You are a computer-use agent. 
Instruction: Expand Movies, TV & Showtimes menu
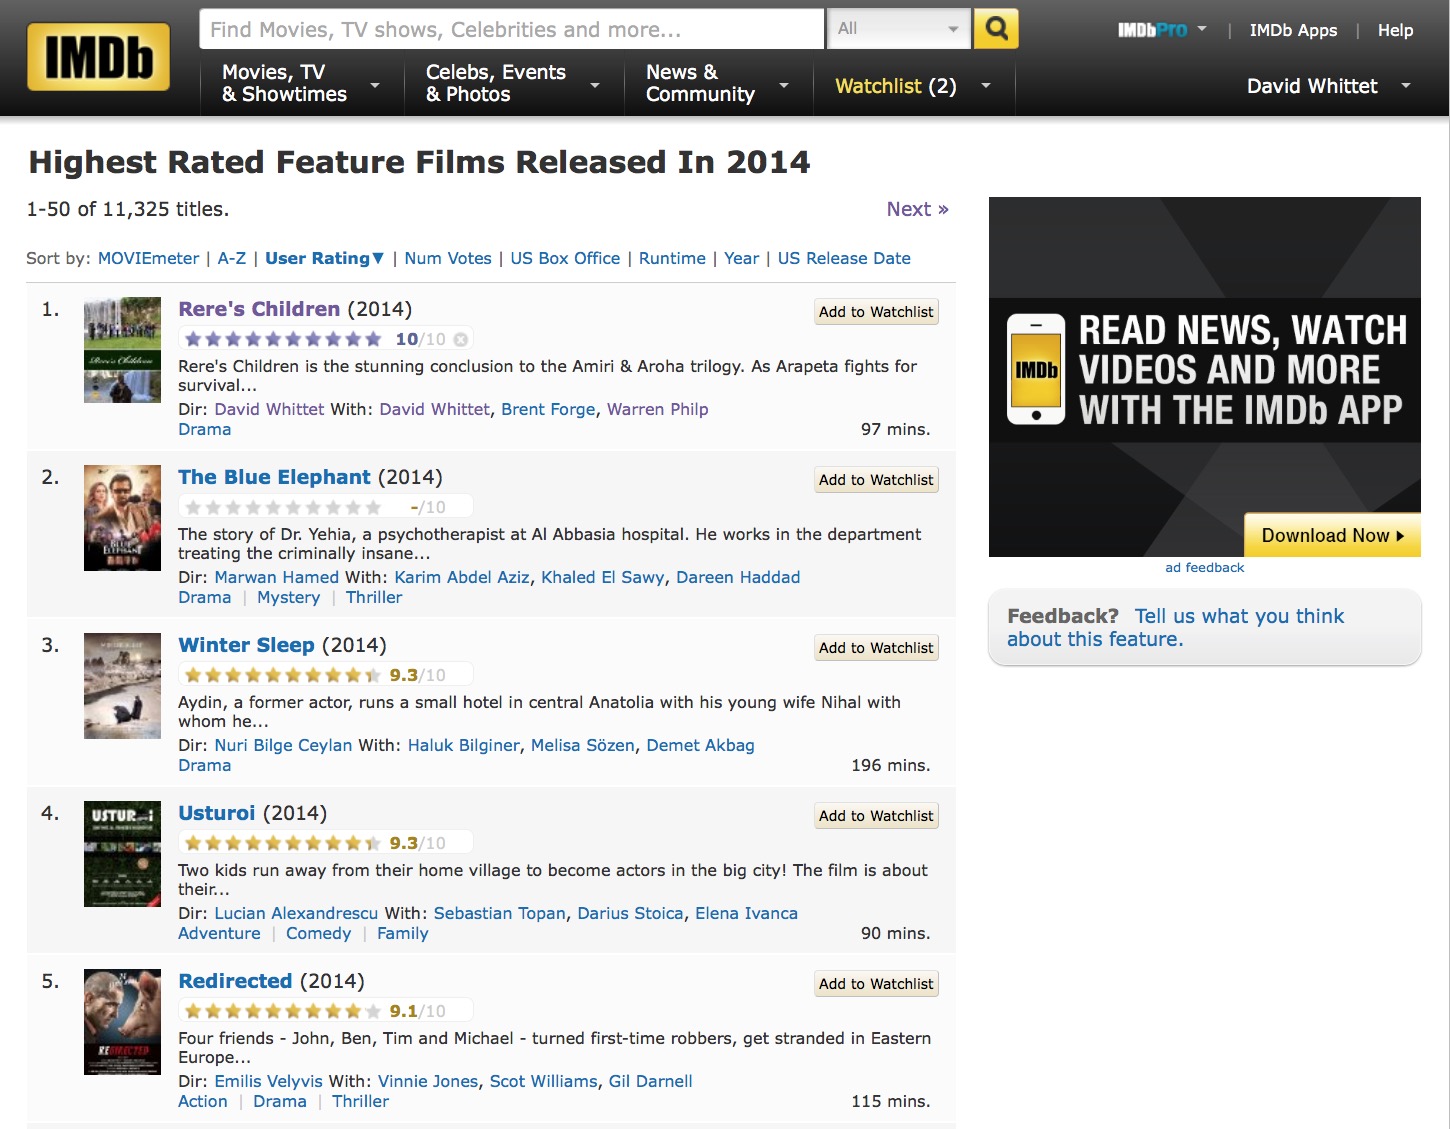(x=376, y=85)
